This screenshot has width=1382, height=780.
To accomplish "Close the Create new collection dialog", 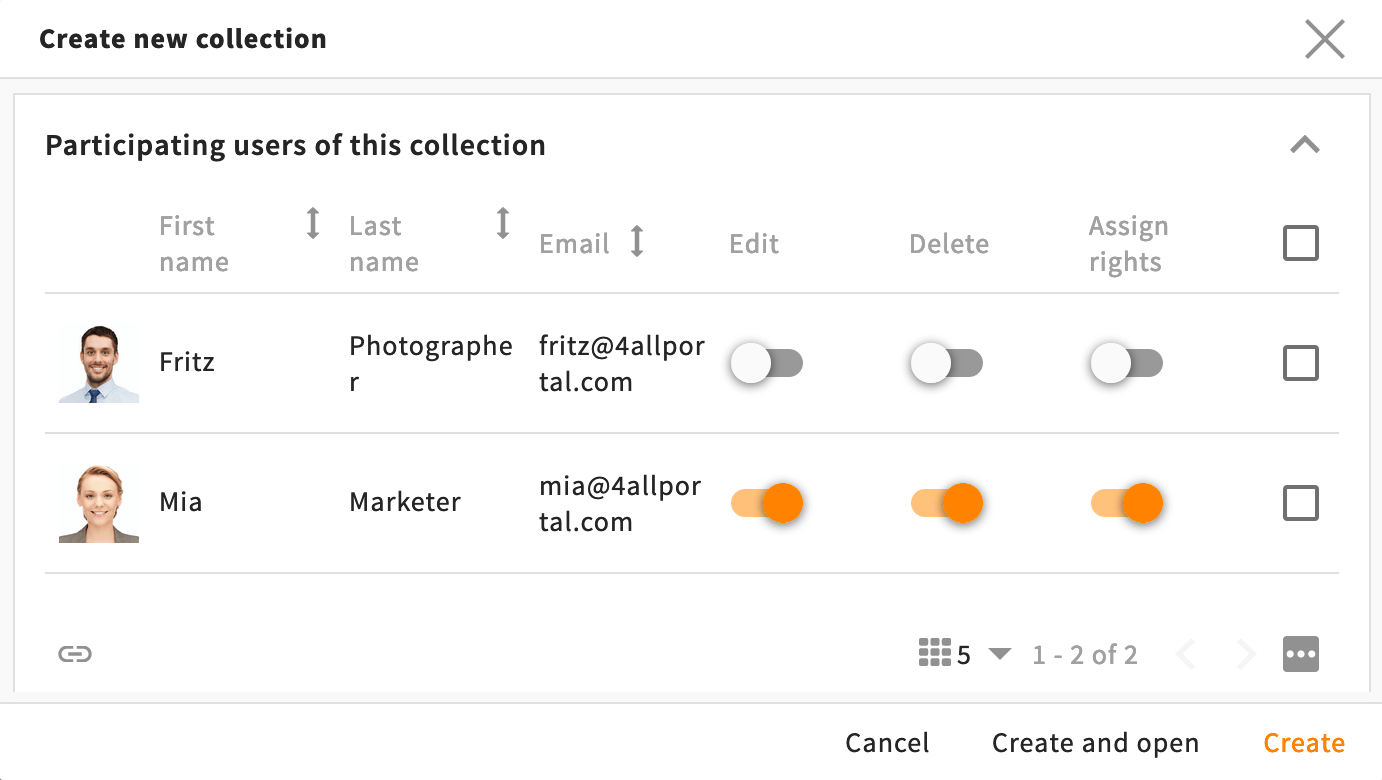I will pos(1325,38).
